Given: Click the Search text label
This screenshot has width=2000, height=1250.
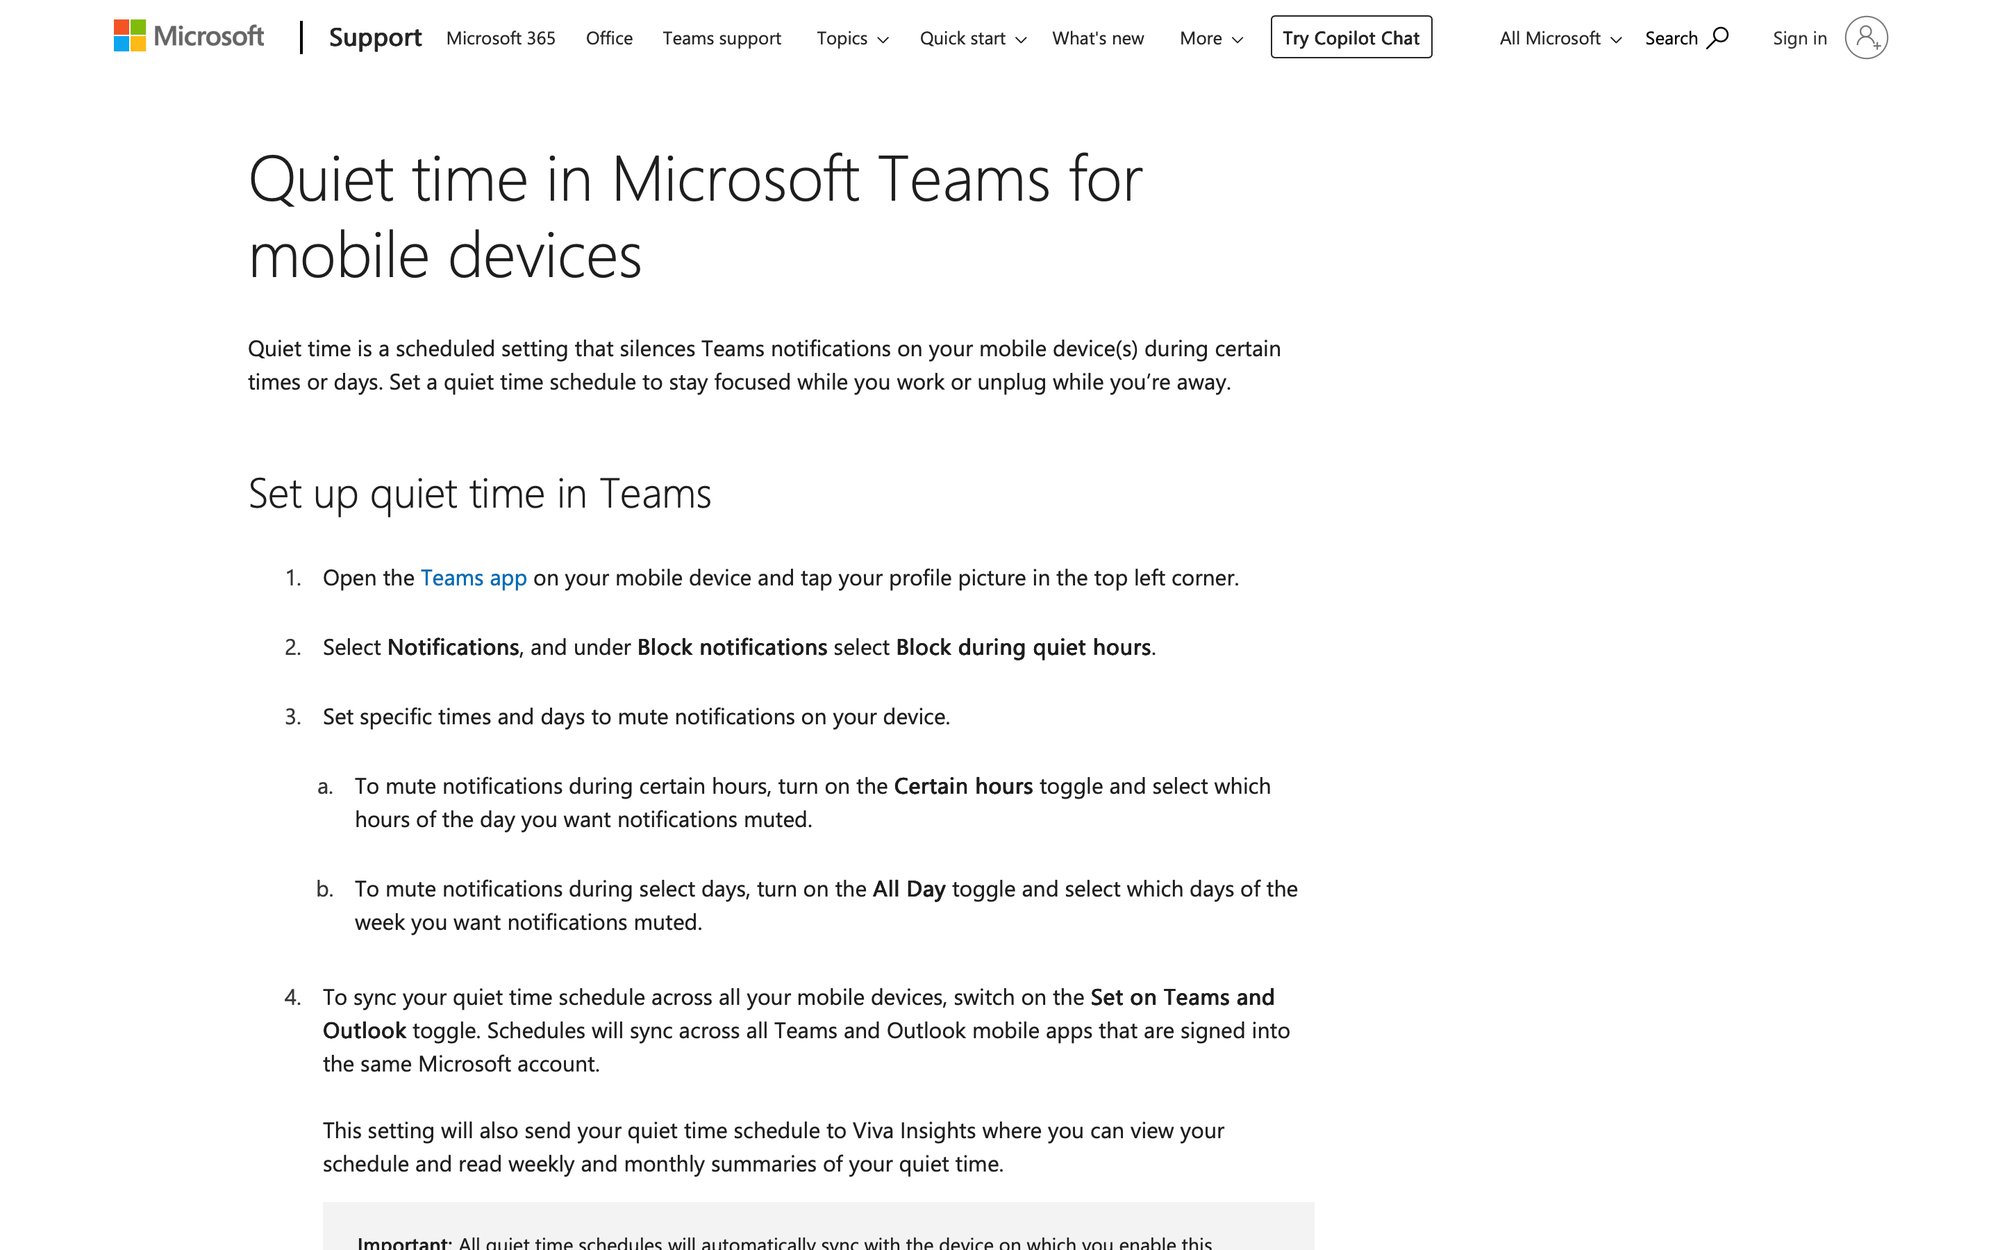Looking at the screenshot, I should tap(1671, 37).
